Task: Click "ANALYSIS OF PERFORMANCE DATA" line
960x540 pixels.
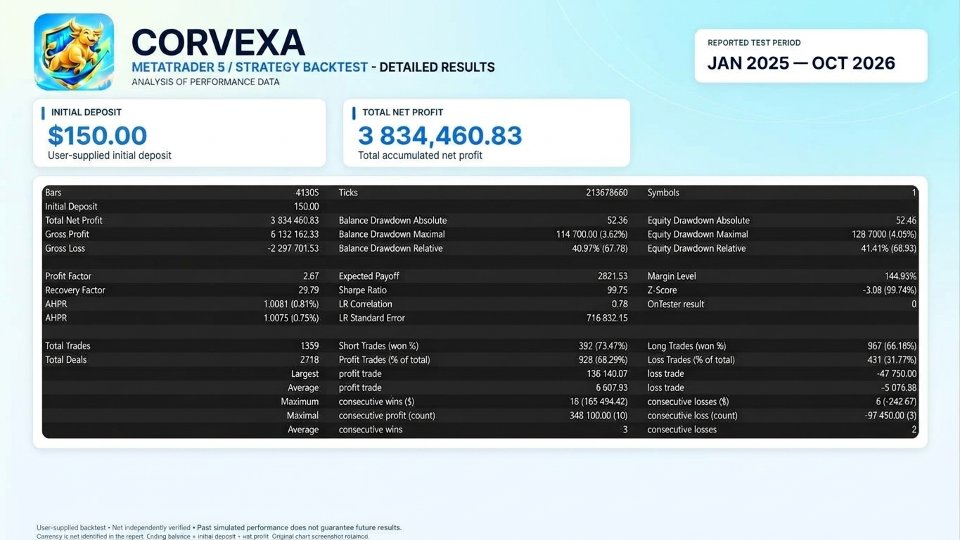Action: (x=206, y=82)
